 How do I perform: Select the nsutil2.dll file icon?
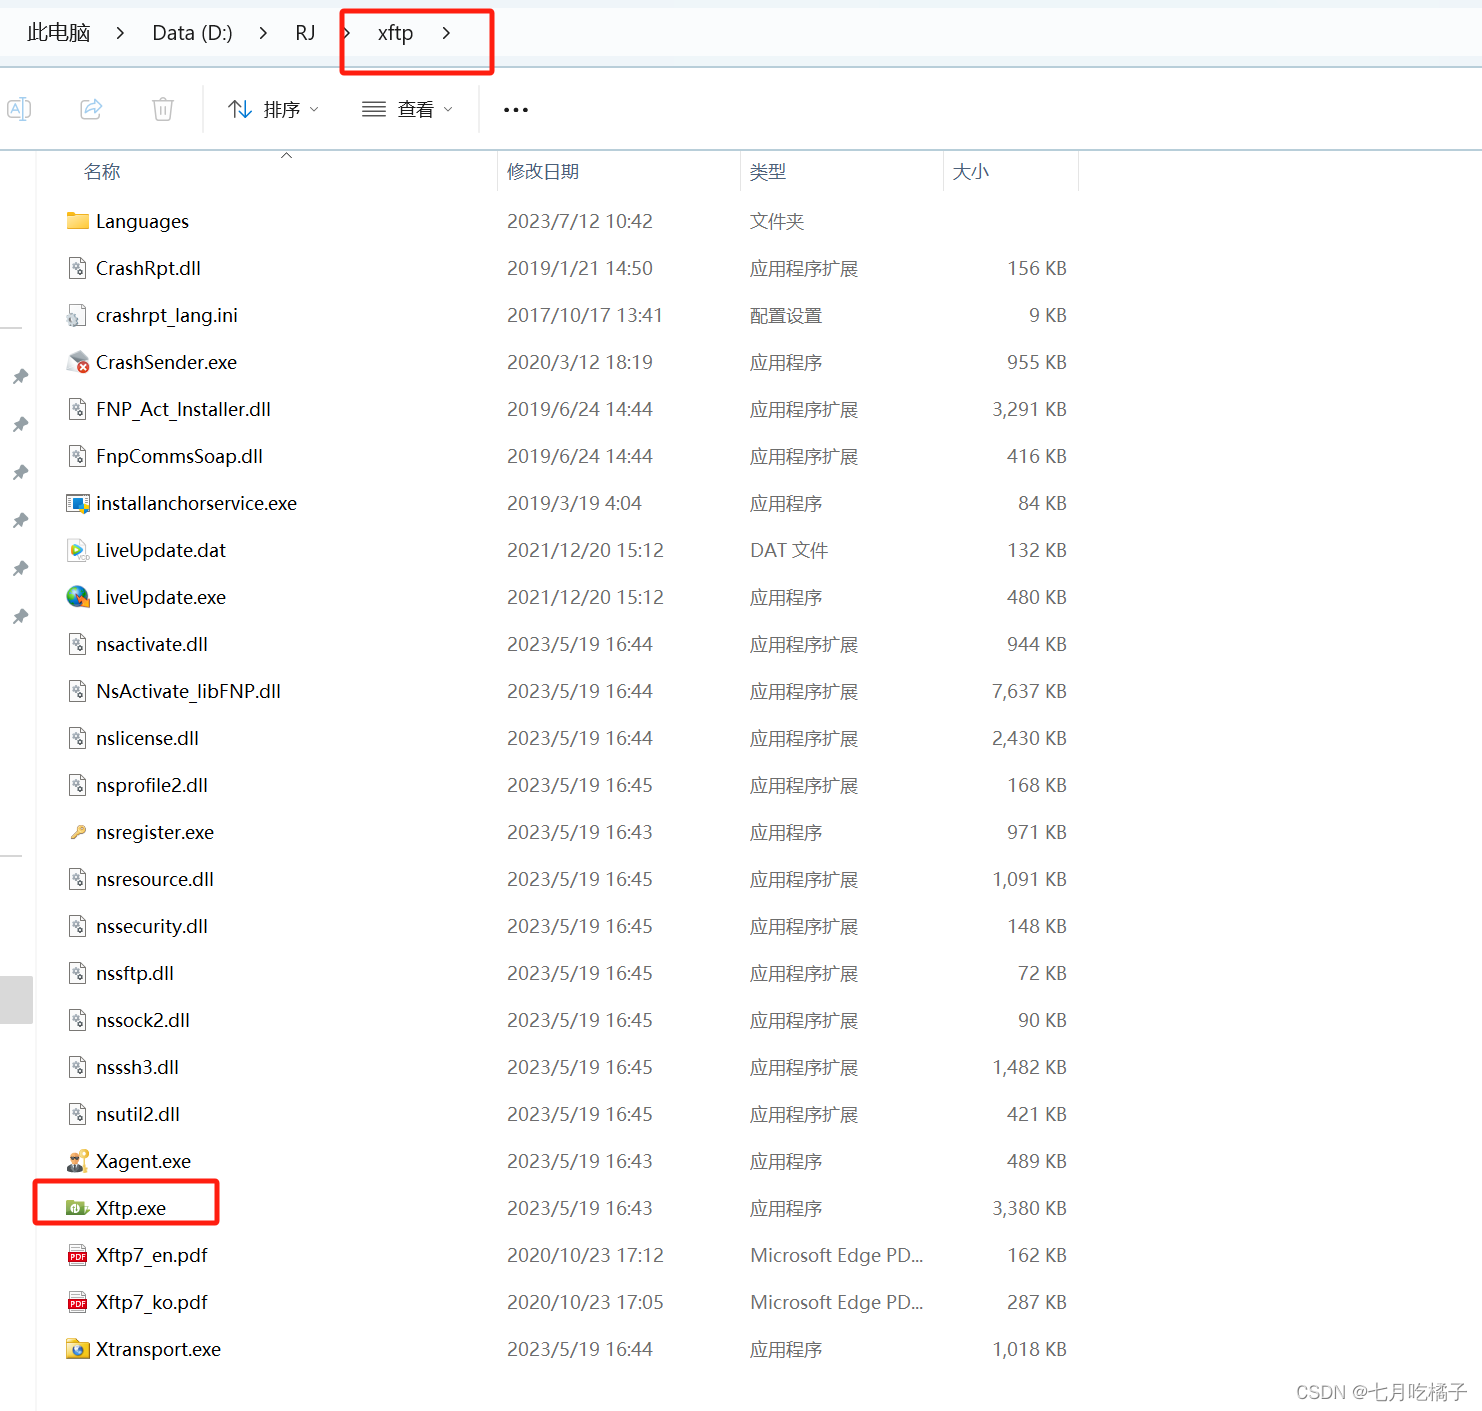click(x=77, y=1114)
